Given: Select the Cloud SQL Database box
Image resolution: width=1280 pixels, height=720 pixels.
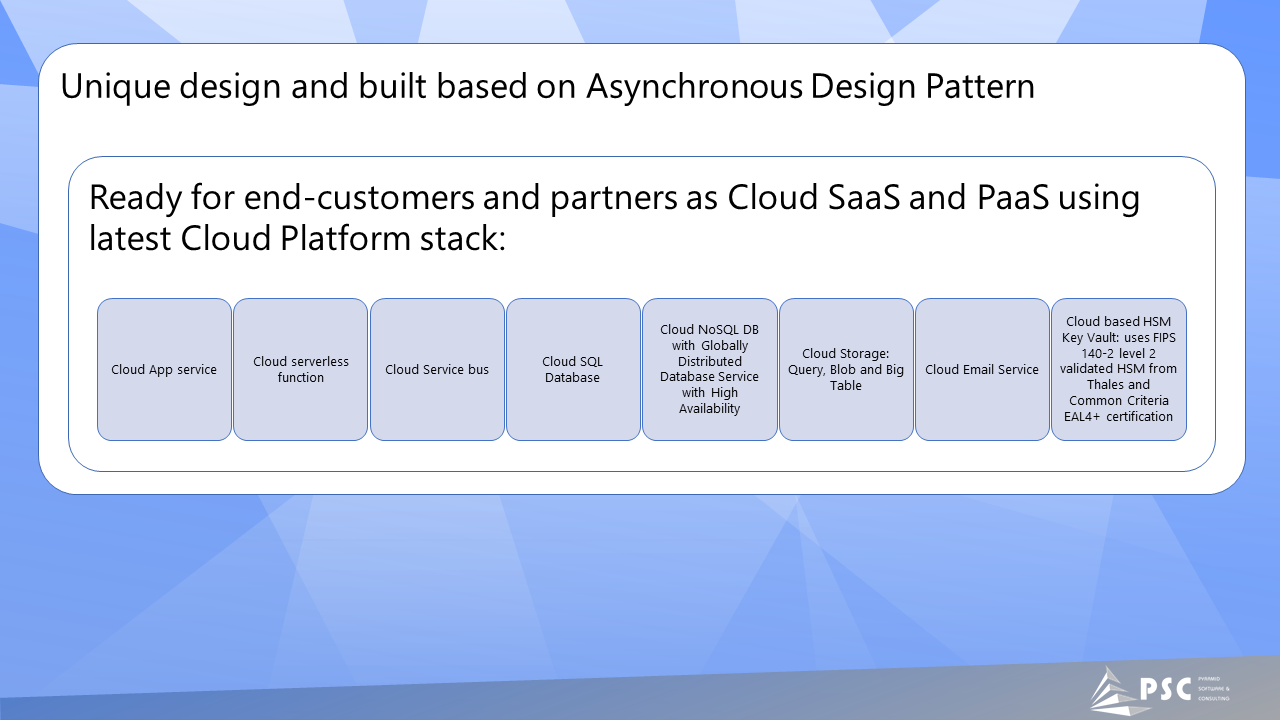Looking at the screenshot, I should point(573,369).
